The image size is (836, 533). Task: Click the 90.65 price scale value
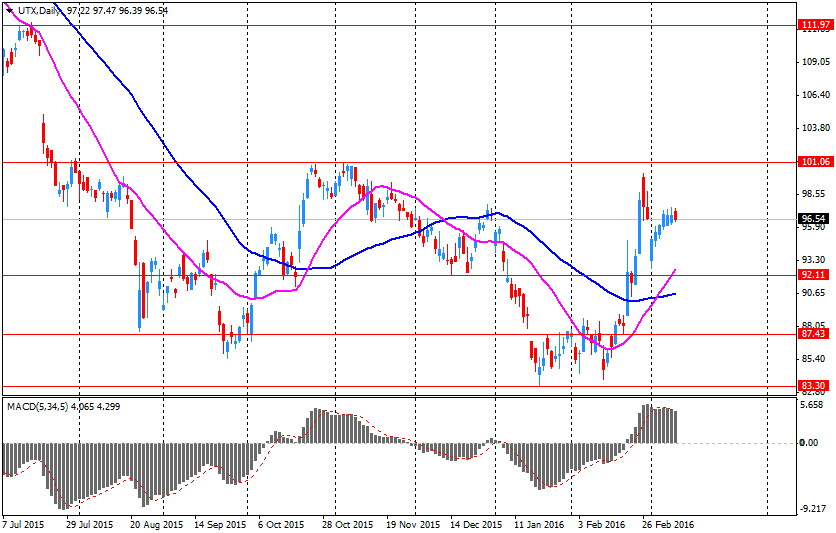coord(814,293)
